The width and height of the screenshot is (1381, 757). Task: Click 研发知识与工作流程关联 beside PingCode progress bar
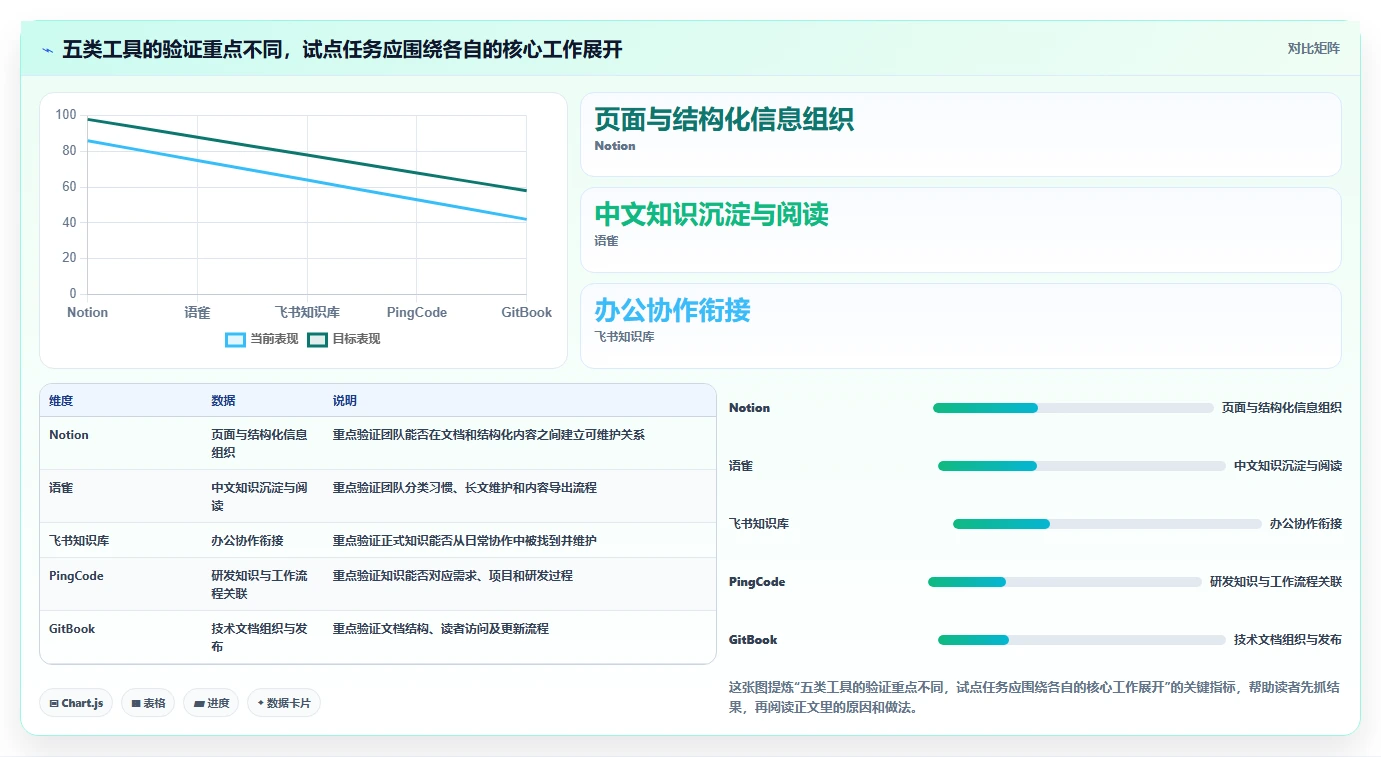[1276, 582]
